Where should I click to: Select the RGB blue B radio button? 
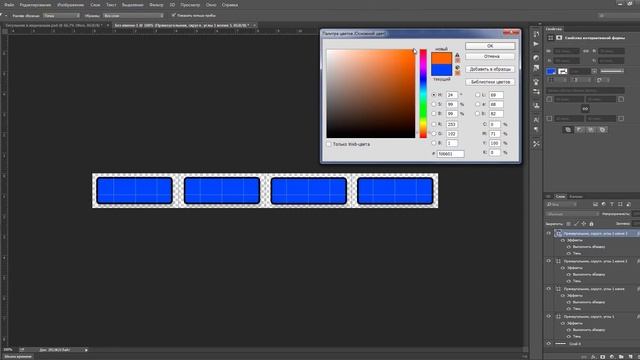click(x=434, y=143)
